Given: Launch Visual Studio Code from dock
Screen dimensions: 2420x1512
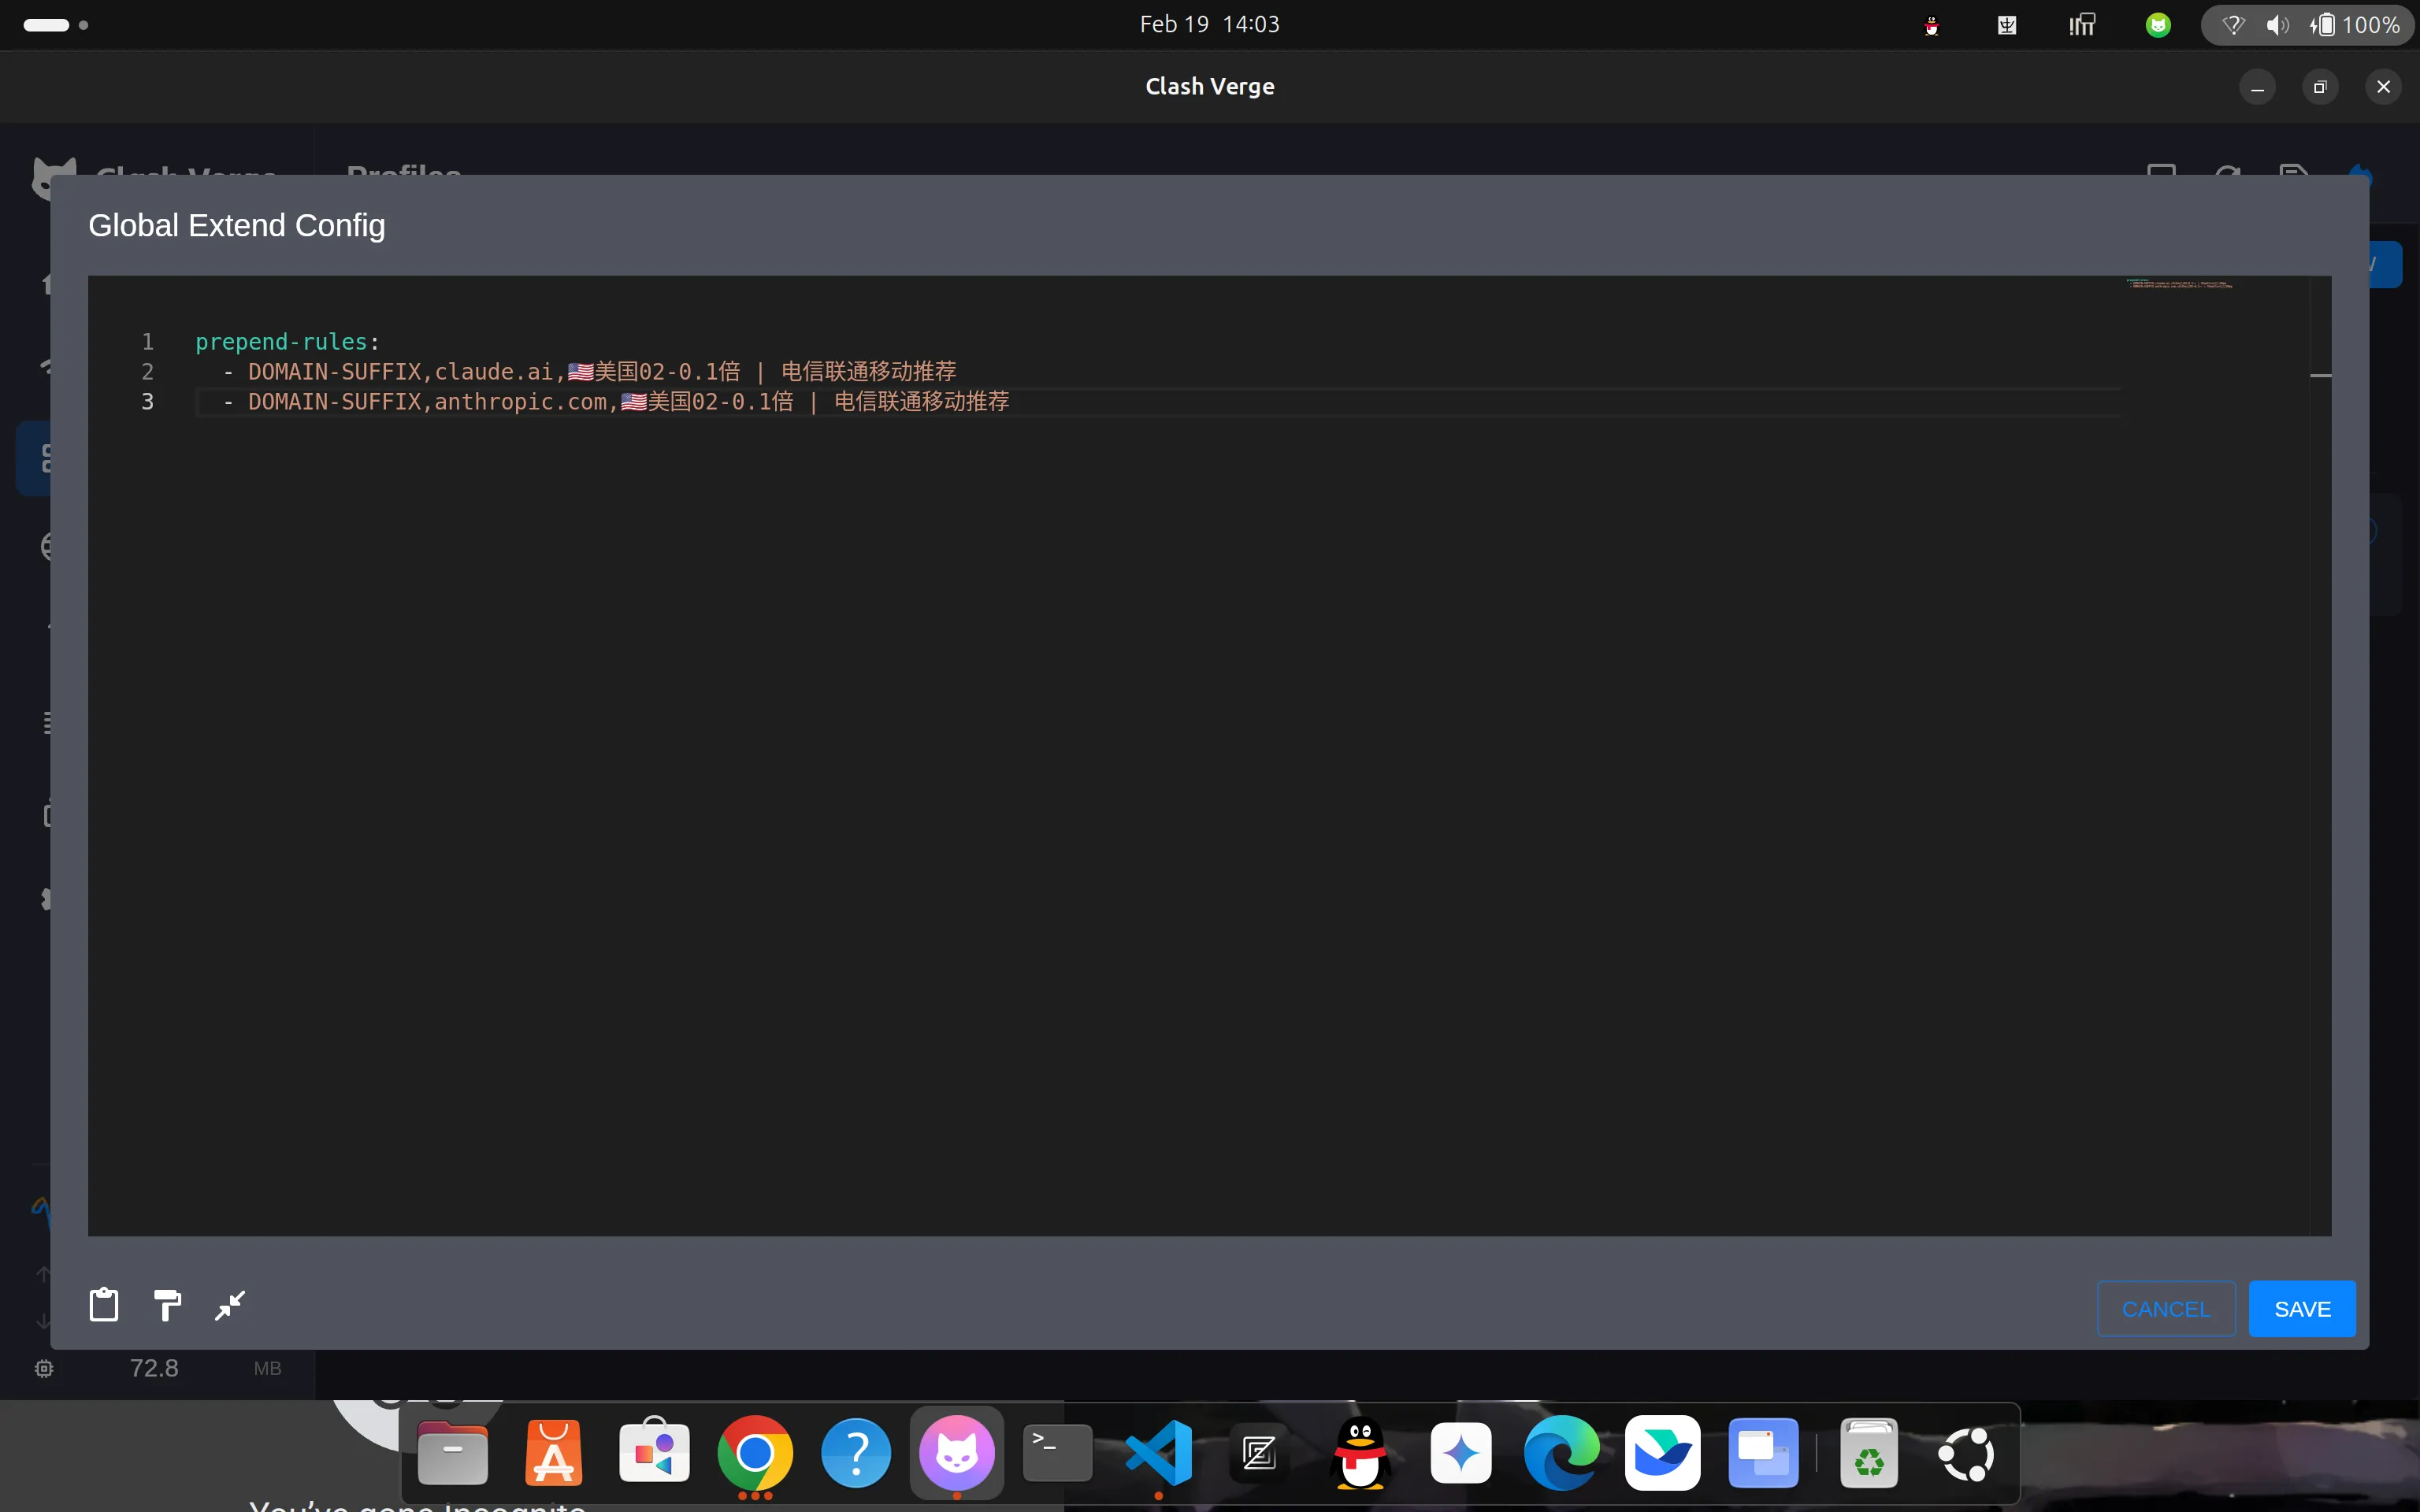Looking at the screenshot, I should coord(1158,1452).
